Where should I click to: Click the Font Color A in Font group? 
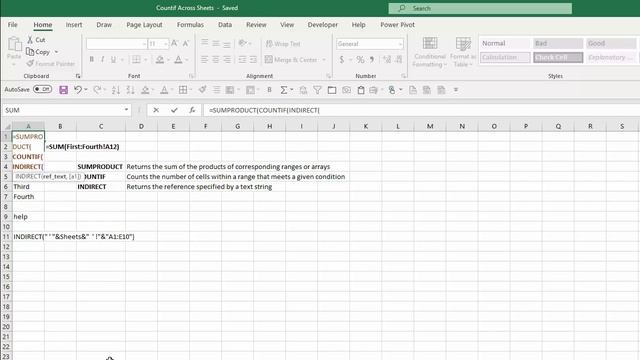pyautogui.click(x=178, y=60)
